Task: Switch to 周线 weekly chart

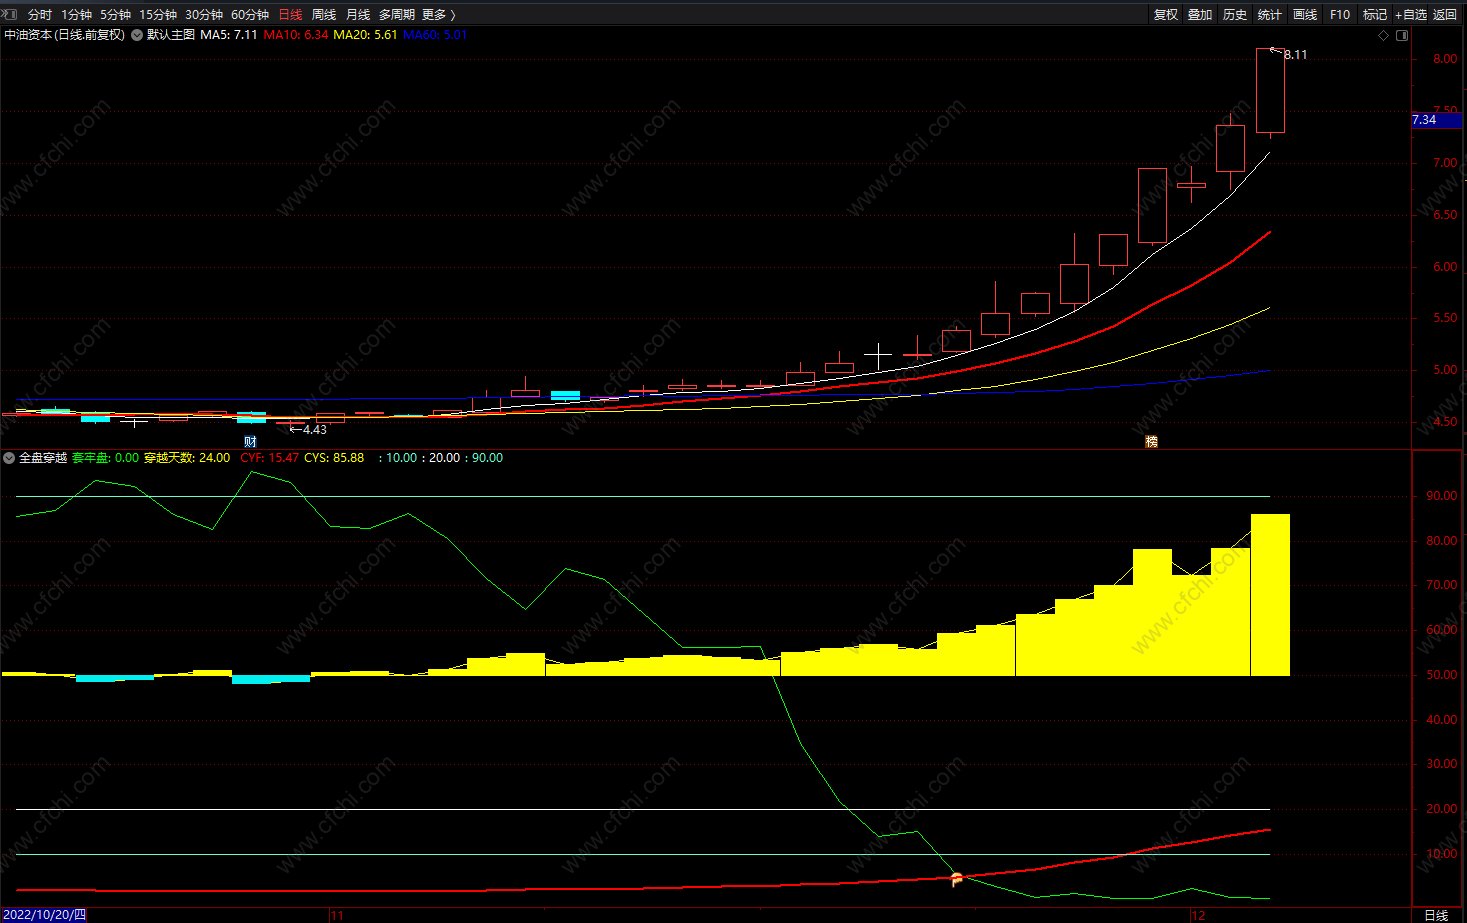Action: tap(324, 15)
